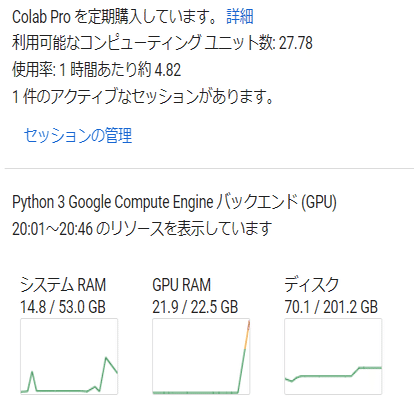The height and width of the screenshot is (414, 414).
Task: Select the システム RAM label
Action: click(x=63, y=285)
